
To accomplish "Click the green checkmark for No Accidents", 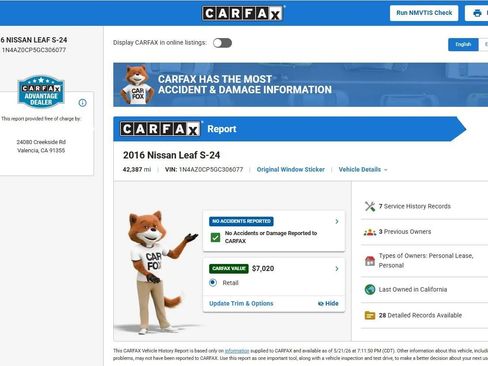I will pyautogui.click(x=215, y=237).
